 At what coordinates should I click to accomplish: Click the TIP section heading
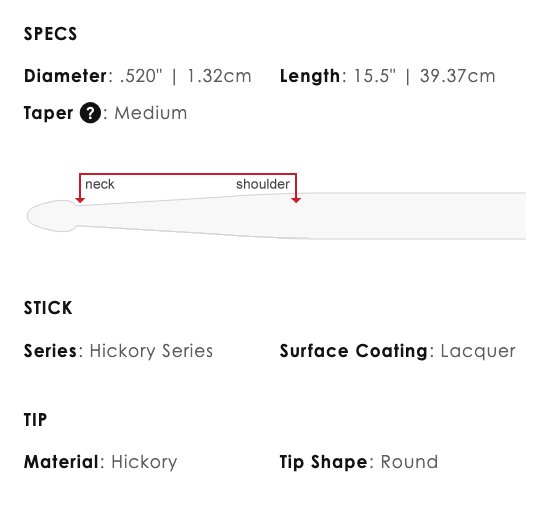[35, 420]
